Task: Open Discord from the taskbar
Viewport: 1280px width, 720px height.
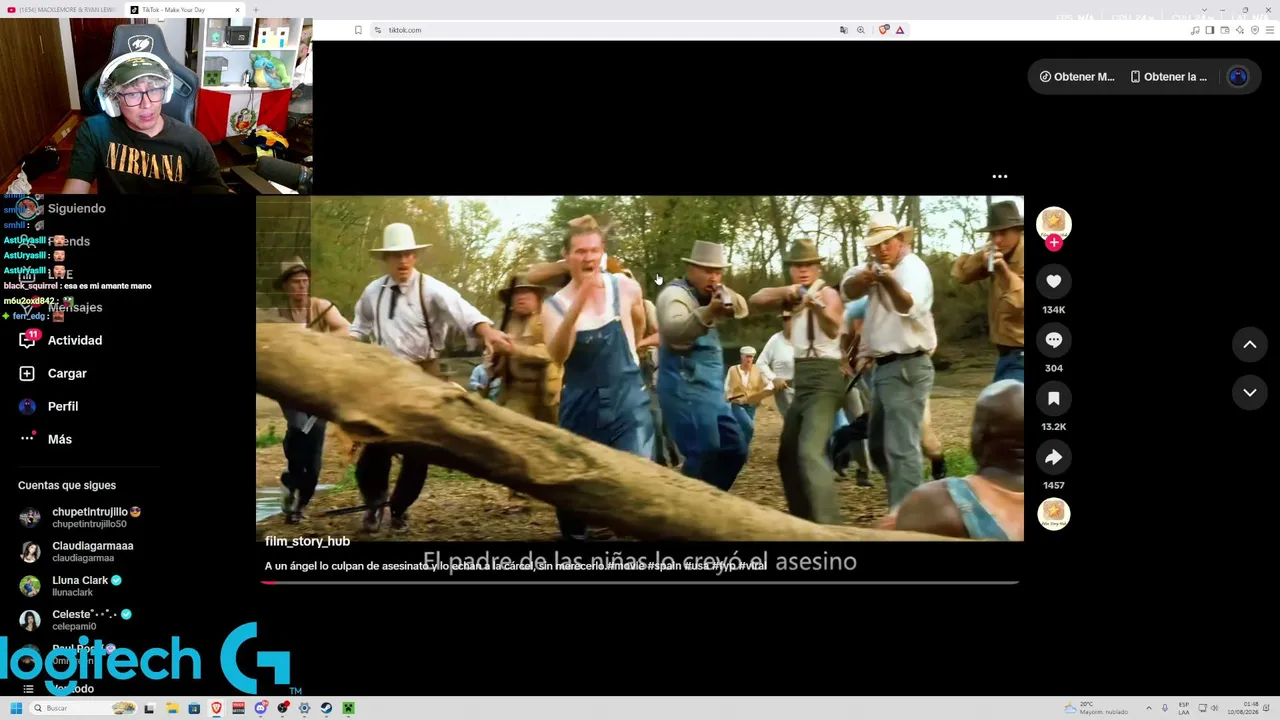Action: 260,708
